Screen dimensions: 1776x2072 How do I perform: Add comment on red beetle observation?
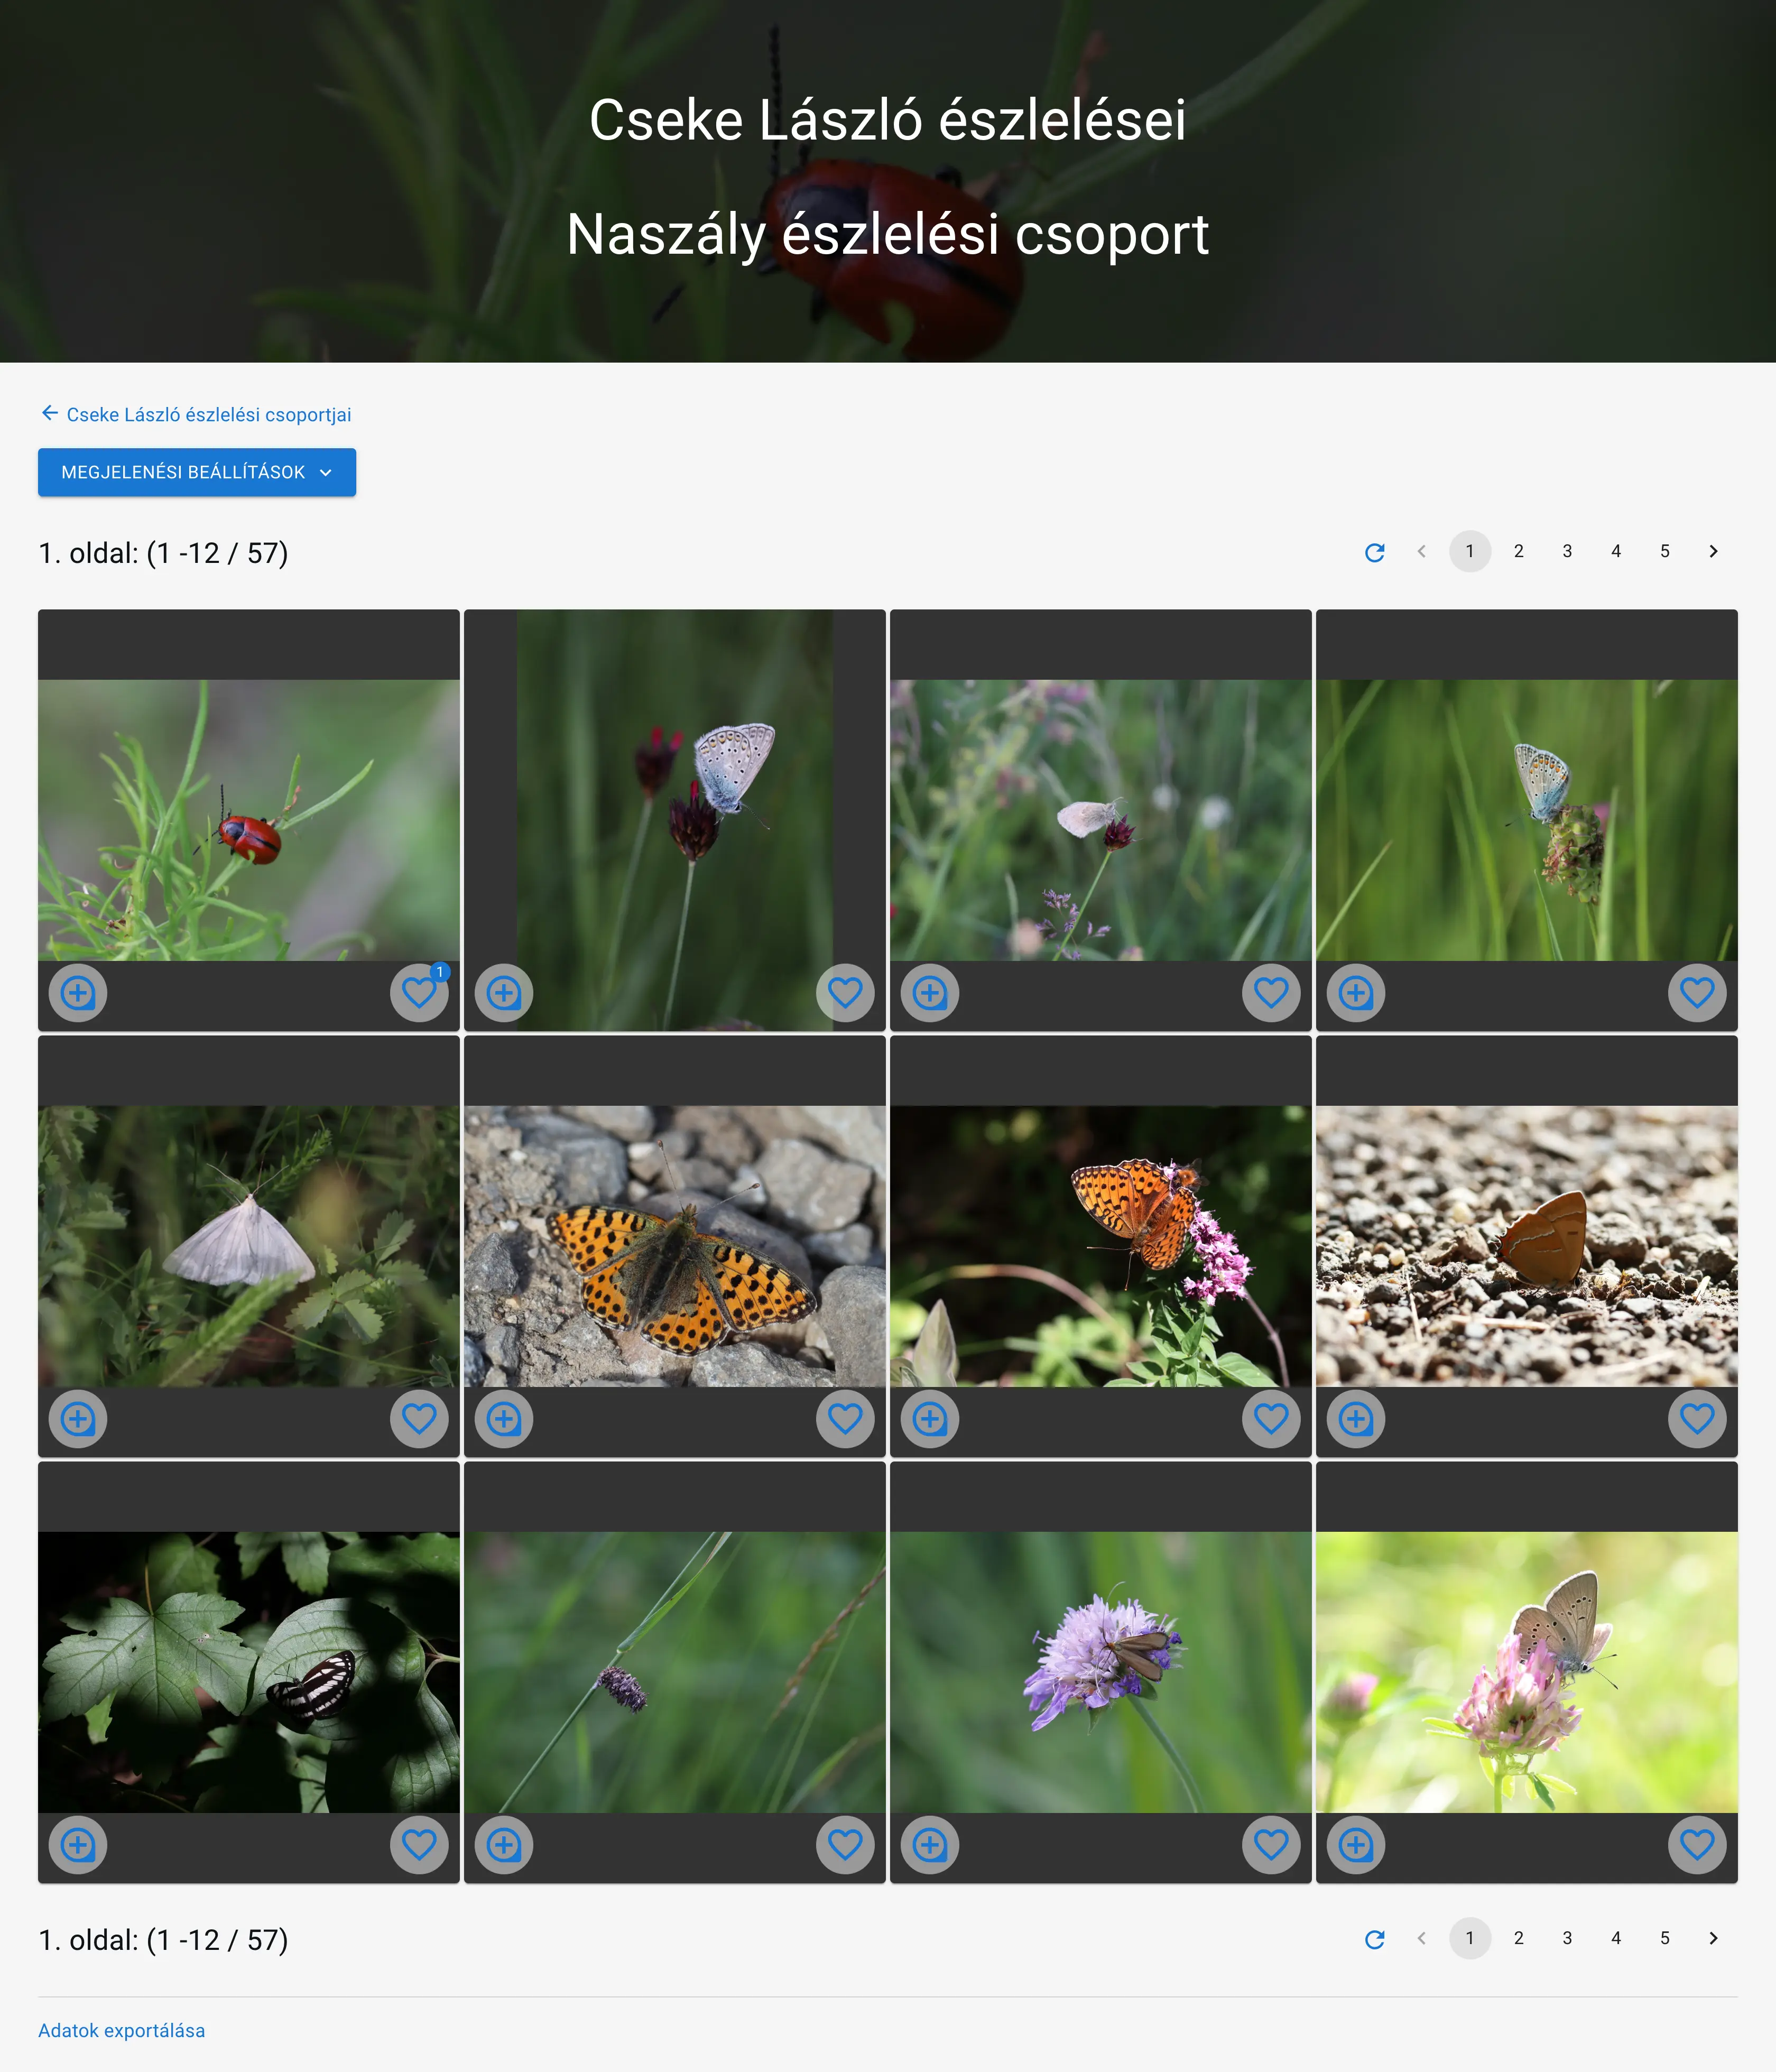[x=78, y=993]
